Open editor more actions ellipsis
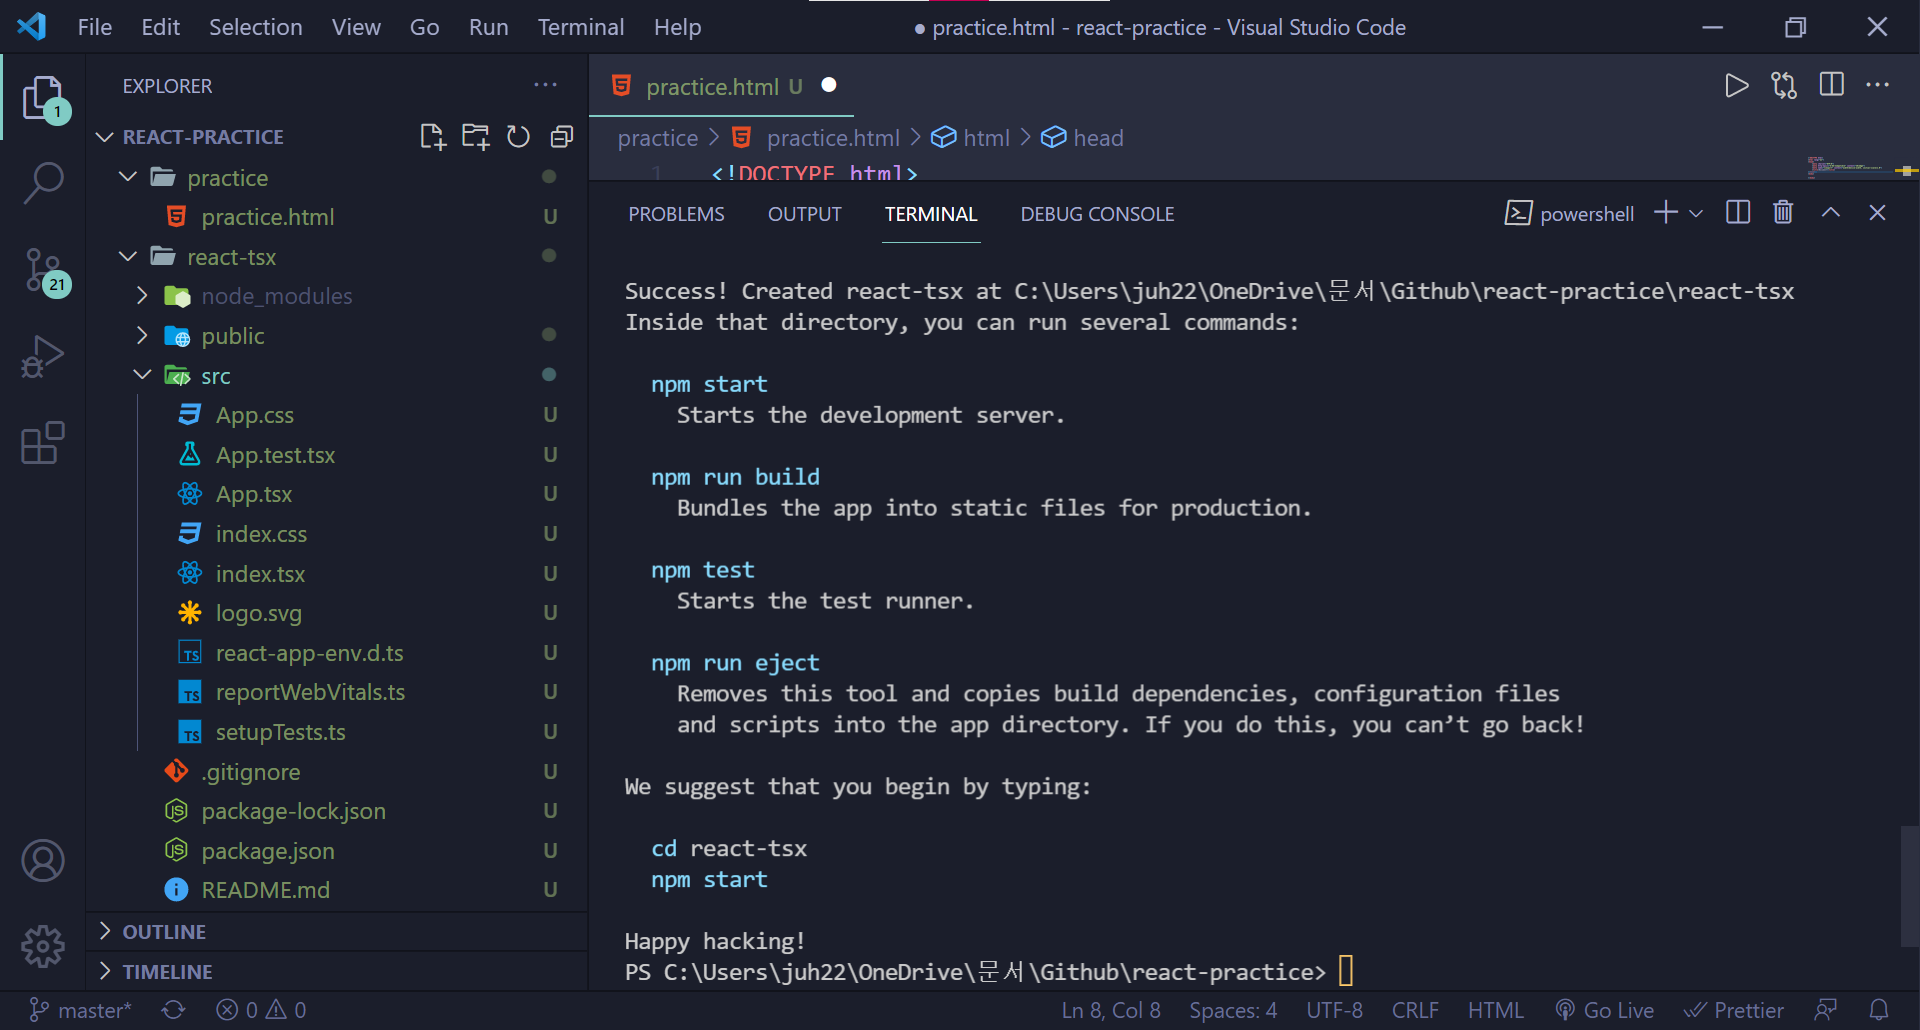The width and height of the screenshot is (1920, 1030). click(1878, 85)
